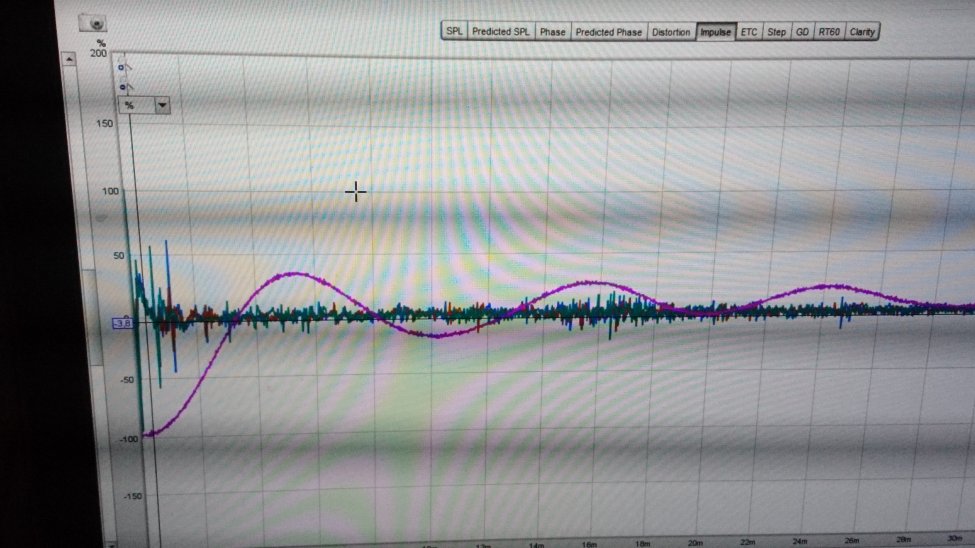Click the 28m time axis label
The image size is (975, 548).
point(903,539)
